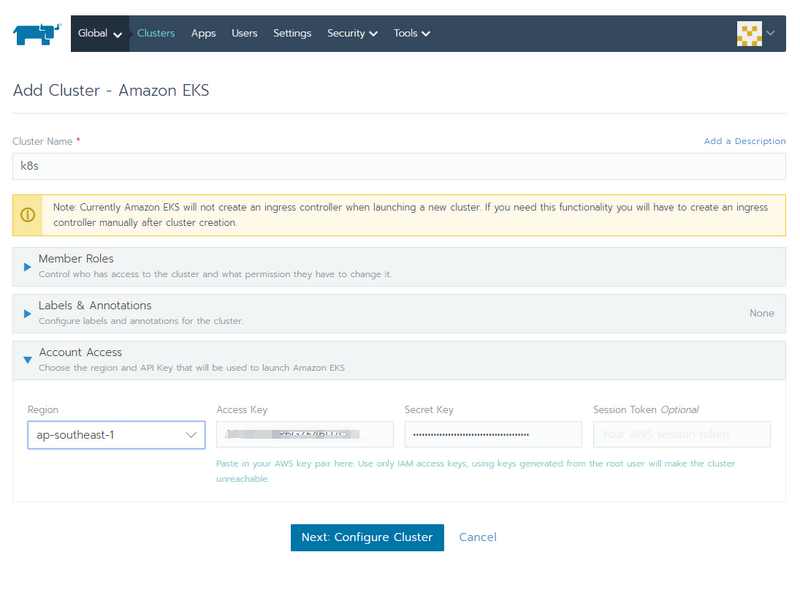Click into the Access Key field
This screenshot has height=601, width=800.
click(x=305, y=434)
